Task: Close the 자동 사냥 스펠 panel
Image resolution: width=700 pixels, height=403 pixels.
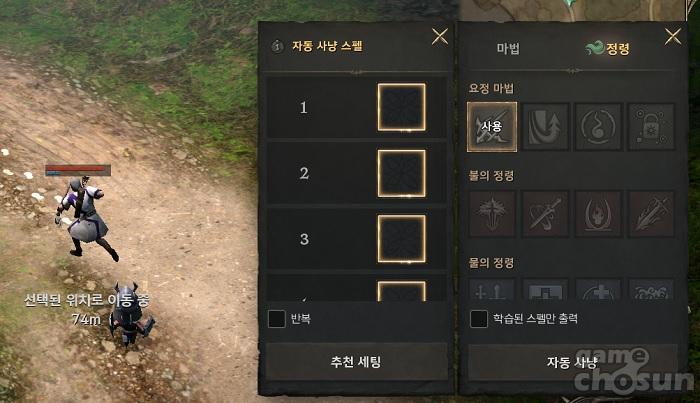Action: 440,37
